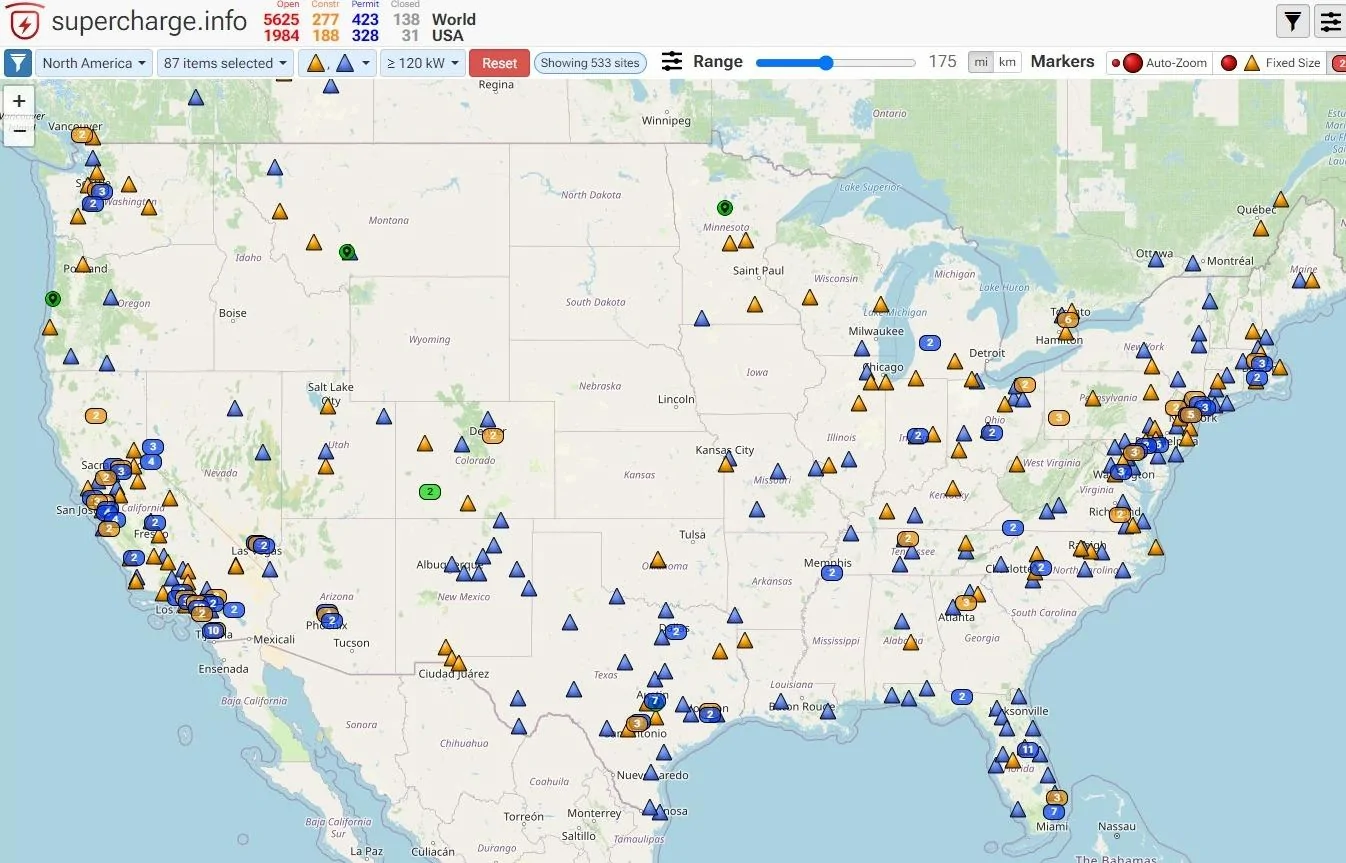Click the Permit count 423
1346x863 pixels.
coord(366,19)
